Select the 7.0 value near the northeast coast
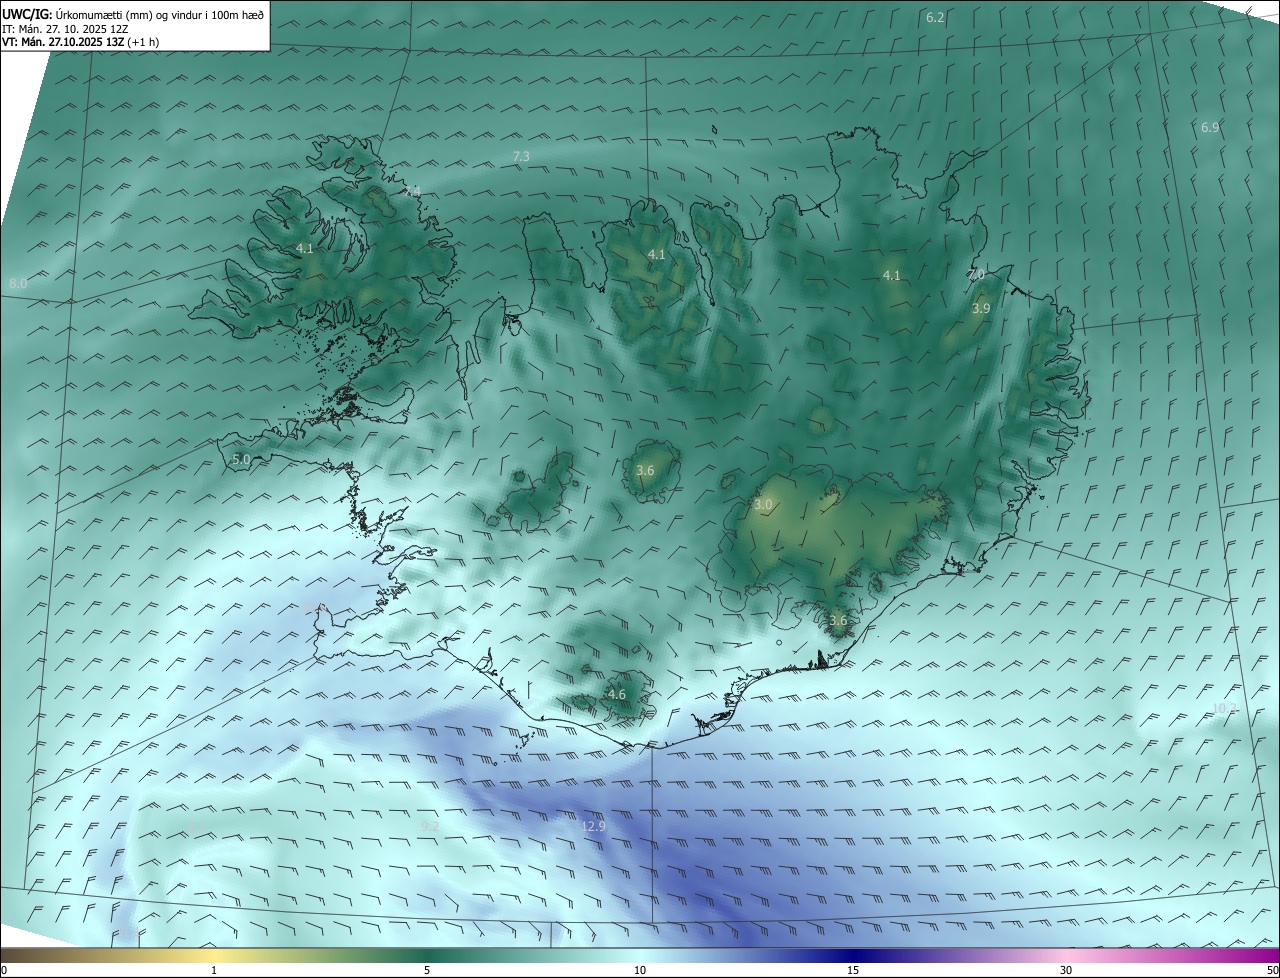Image resolution: width=1280 pixels, height=978 pixels. click(976, 274)
